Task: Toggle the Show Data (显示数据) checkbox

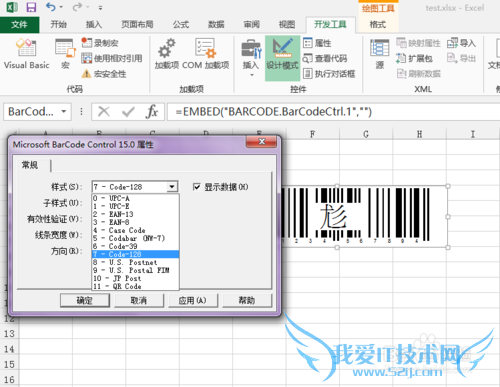Action: point(197,187)
